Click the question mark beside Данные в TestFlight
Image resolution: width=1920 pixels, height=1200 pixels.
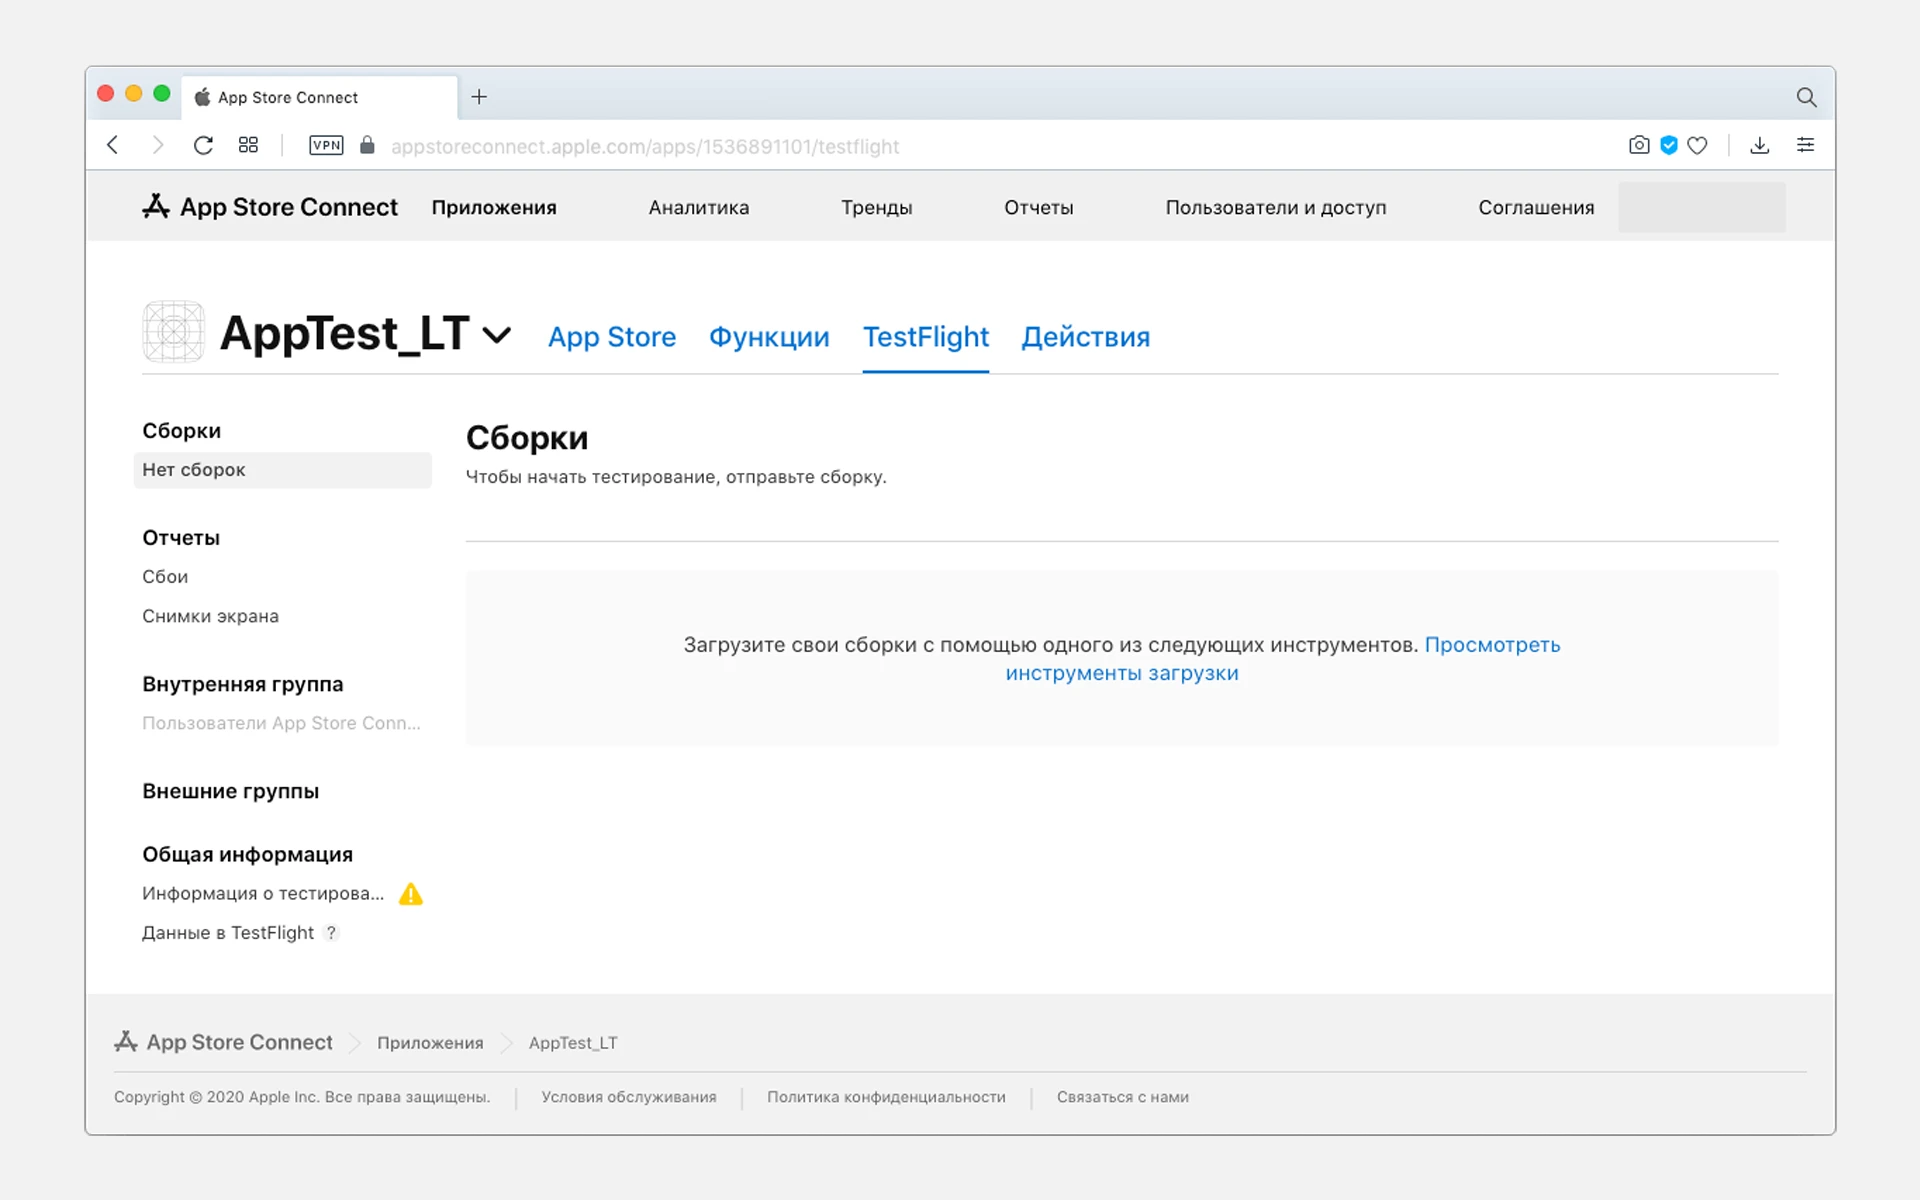tap(331, 933)
